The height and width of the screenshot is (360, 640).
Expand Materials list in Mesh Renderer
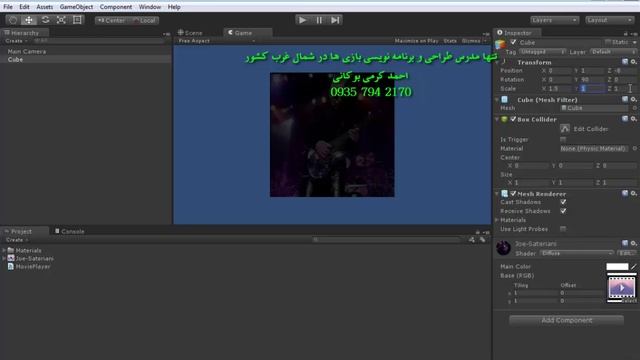click(497, 220)
